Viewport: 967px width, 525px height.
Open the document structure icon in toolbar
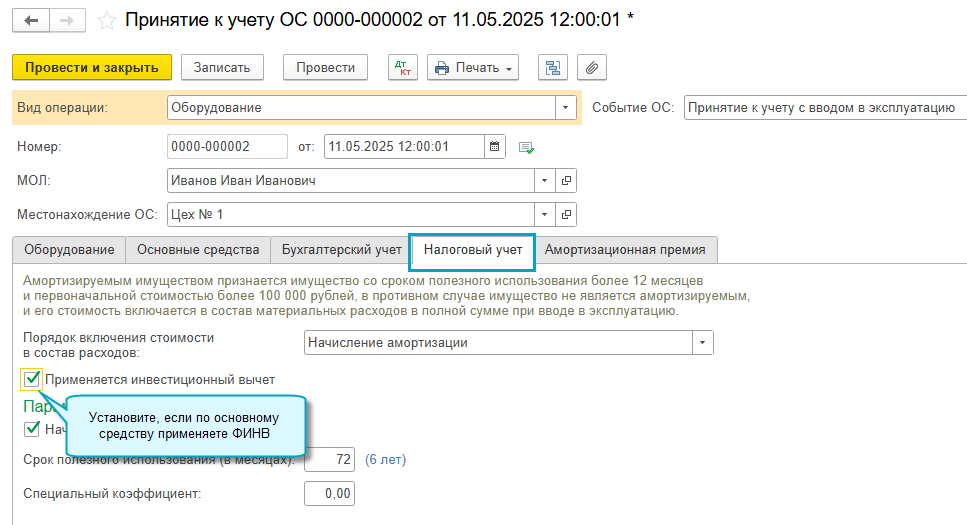(552, 67)
